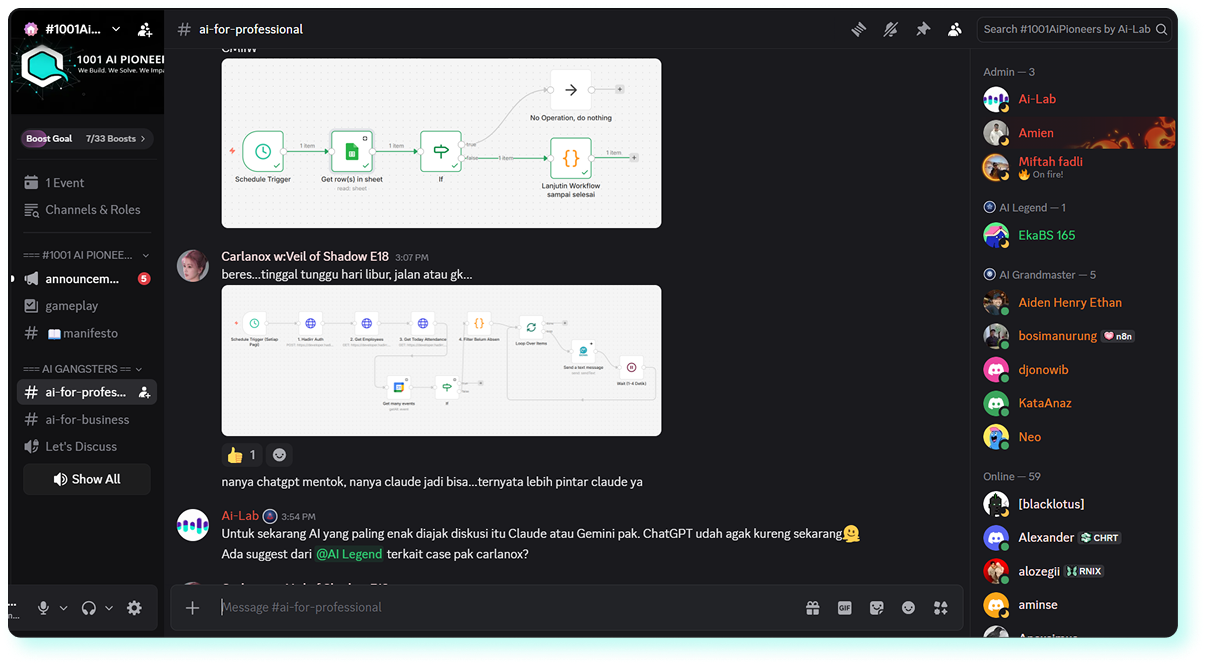Open notification settings bell-slash icon
This screenshot has width=1206, height=666.
click(890, 30)
